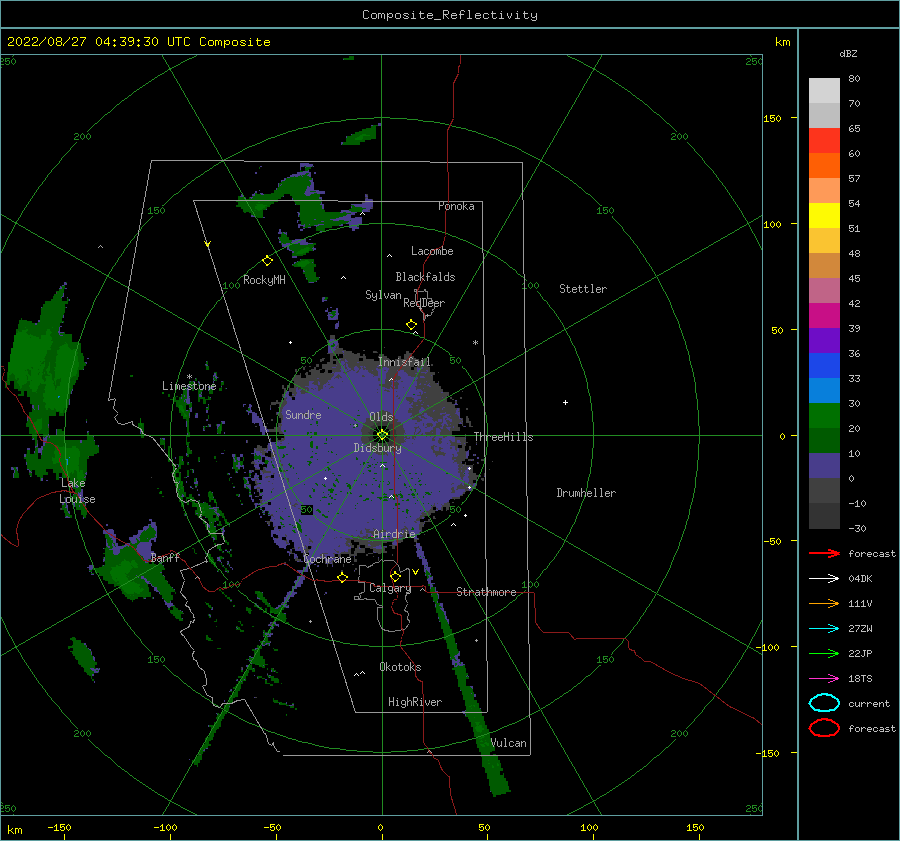Image resolution: width=900 pixels, height=841 pixels.
Task: Click the Ponoka label
Action: [x=456, y=206]
